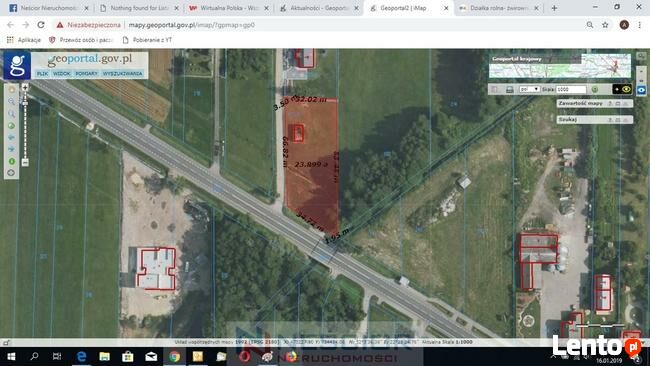Click the printer icon in map toolbar
The width and height of the screenshot is (650, 366).
tap(509, 90)
